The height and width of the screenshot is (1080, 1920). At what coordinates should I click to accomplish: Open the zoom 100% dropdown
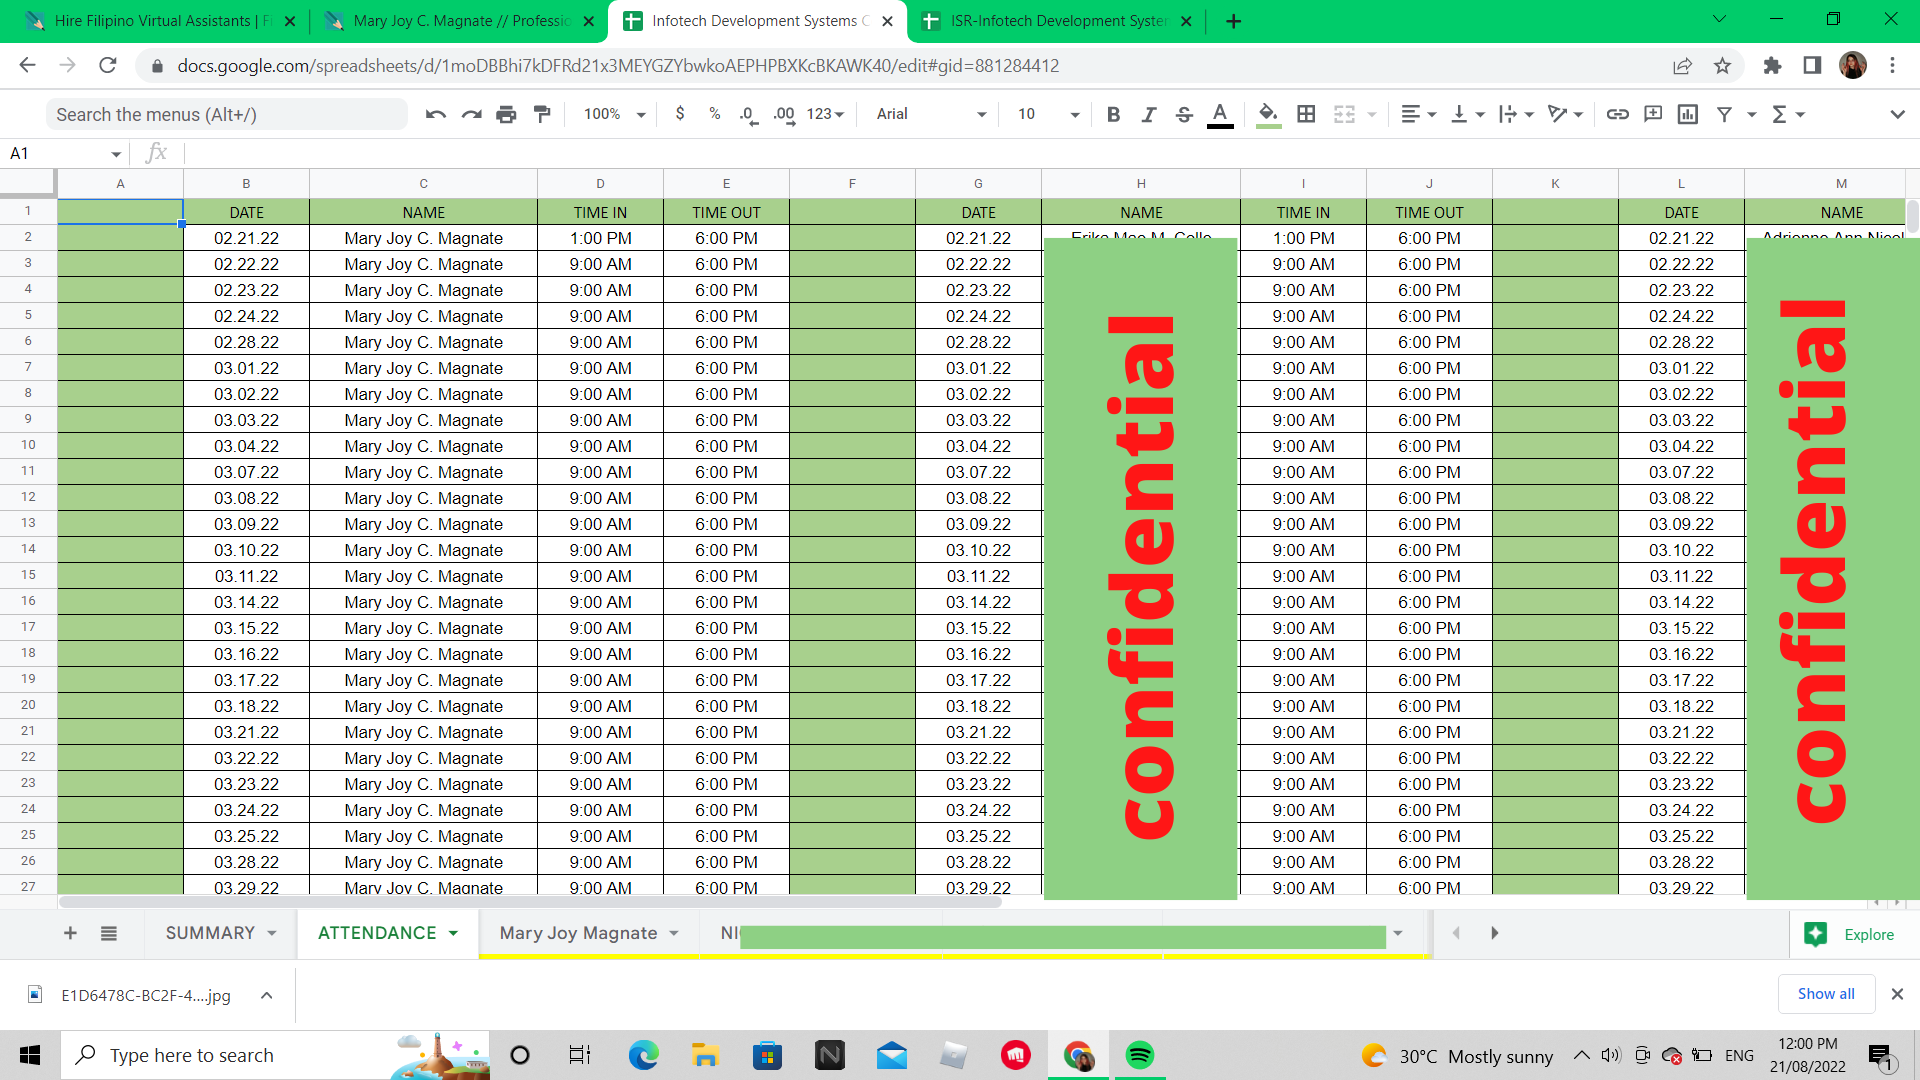(x=614, y=114)
